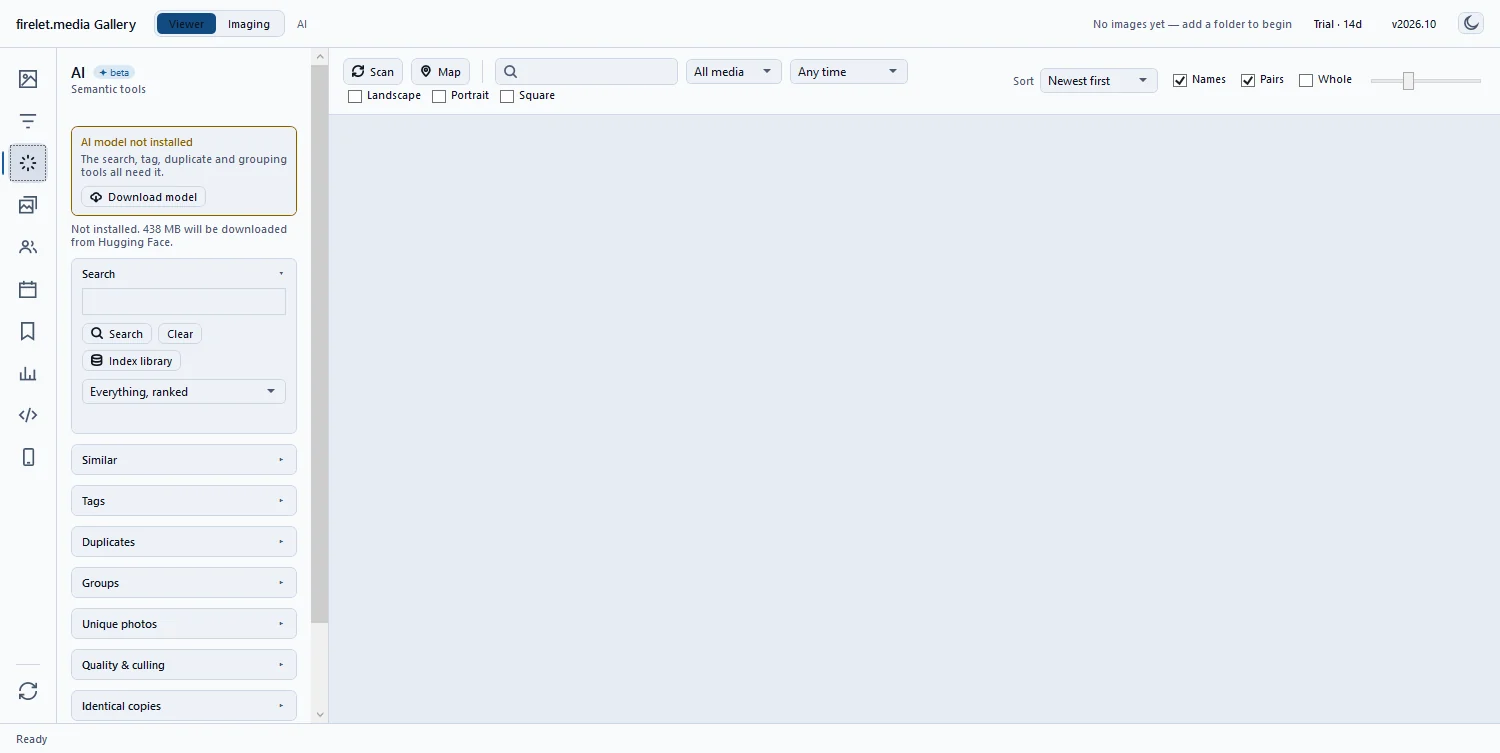Viewport: 1500px width, 753px height.
Task: Open the filter lines sidebar icon
Action: [x=28, y=121]
